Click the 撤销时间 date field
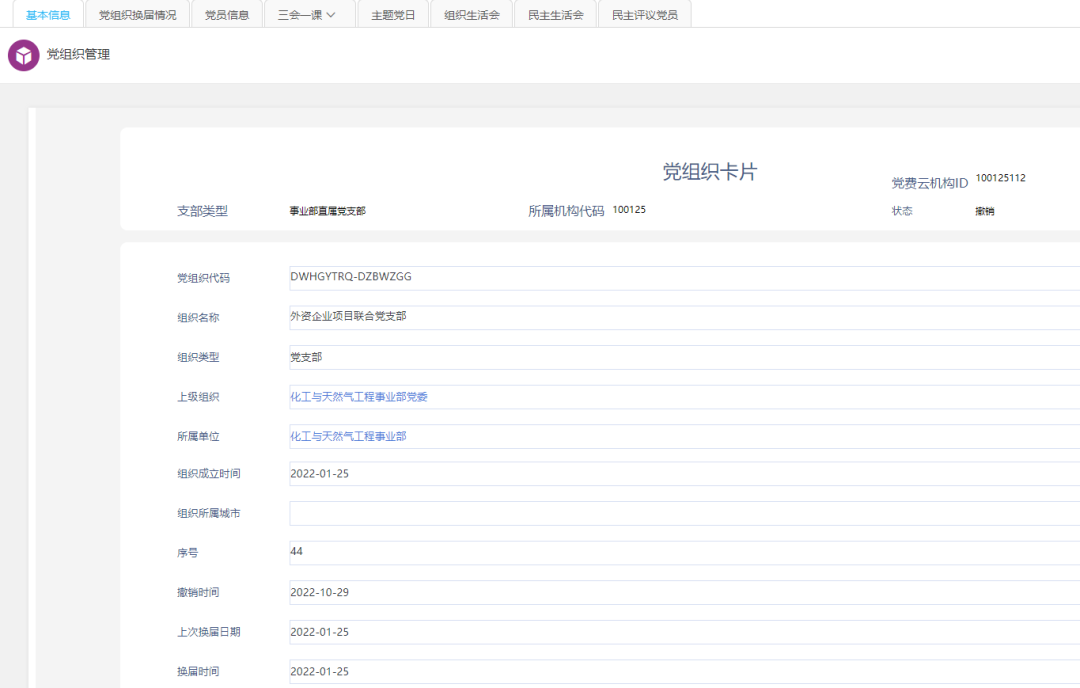 click(x=680, y=592)
